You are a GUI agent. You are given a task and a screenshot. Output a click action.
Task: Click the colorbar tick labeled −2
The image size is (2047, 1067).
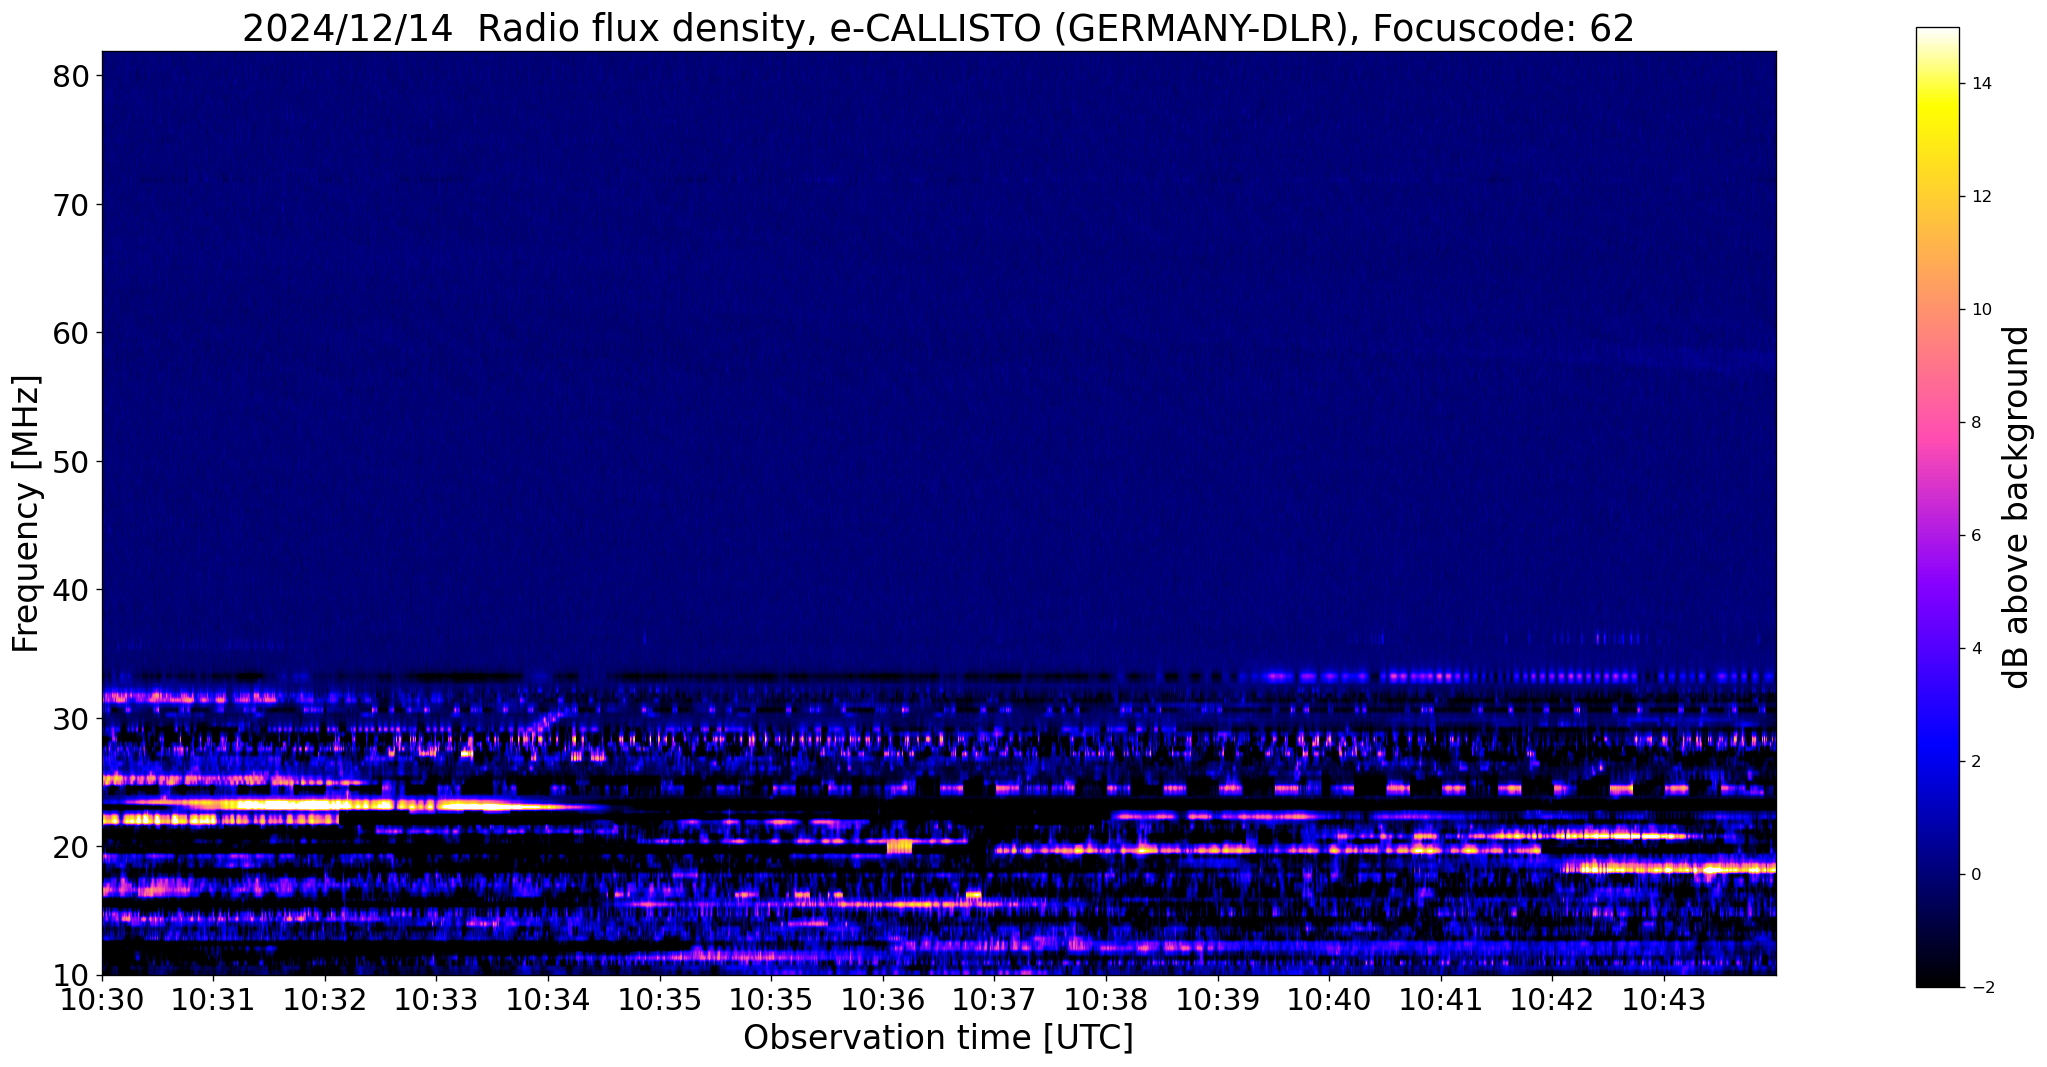pyautogui.click(x=1981, y=988)
